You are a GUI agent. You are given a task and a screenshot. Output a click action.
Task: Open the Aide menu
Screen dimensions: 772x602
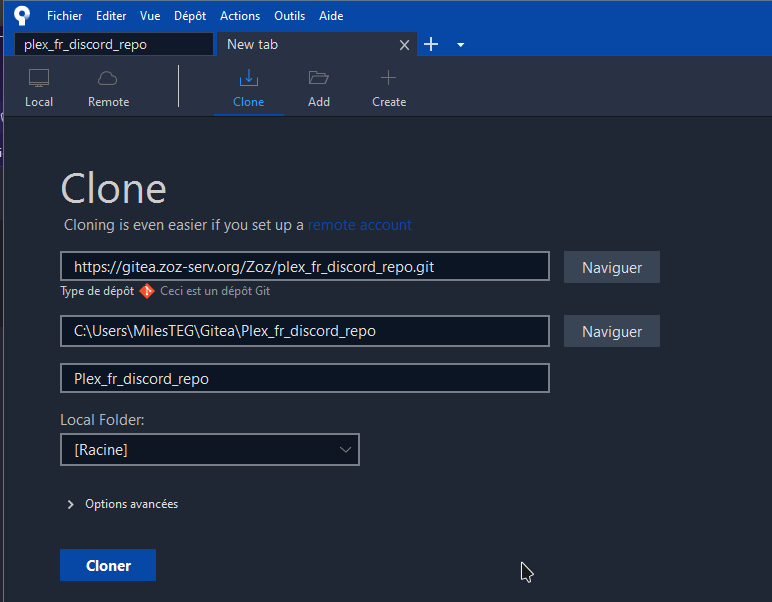coord(331,16)
